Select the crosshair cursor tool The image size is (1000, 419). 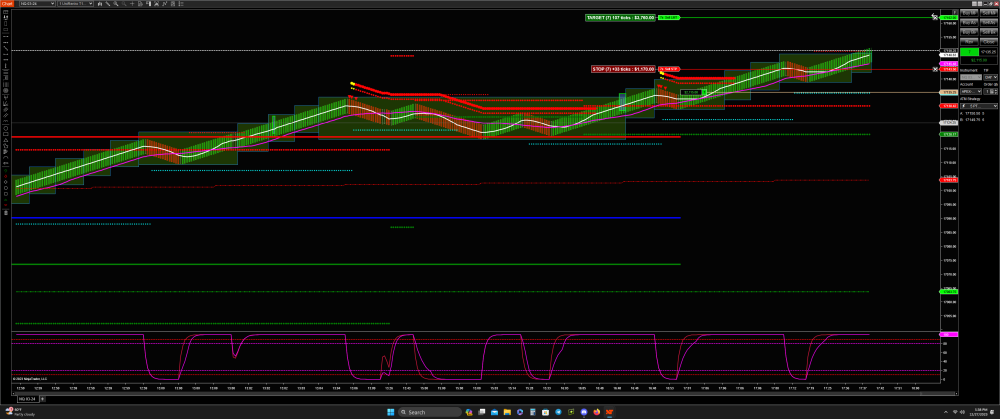132,4
